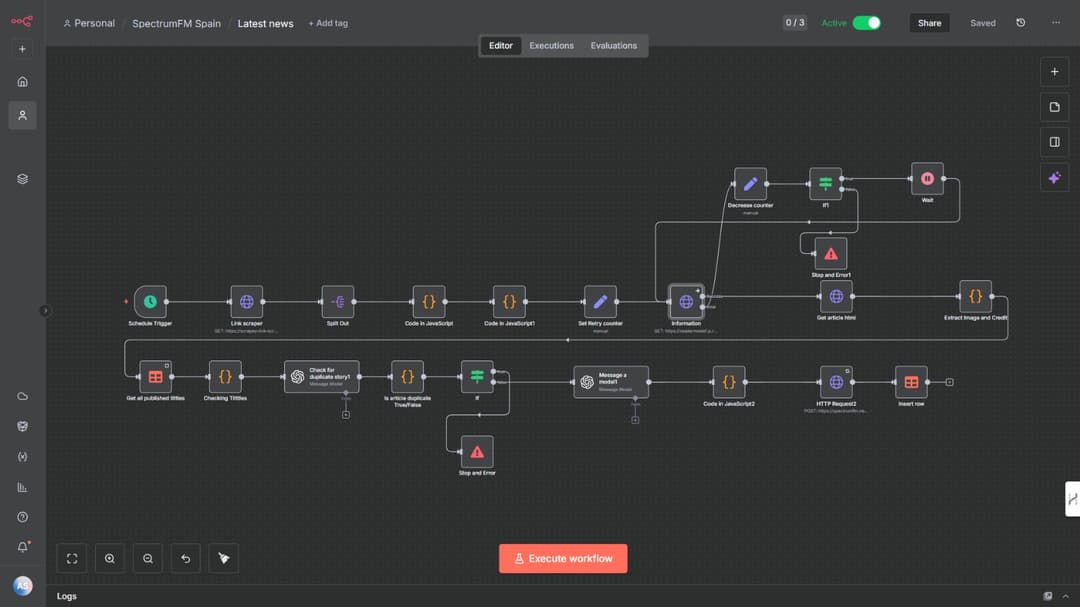Click the Insert row node

coord(911,382)
